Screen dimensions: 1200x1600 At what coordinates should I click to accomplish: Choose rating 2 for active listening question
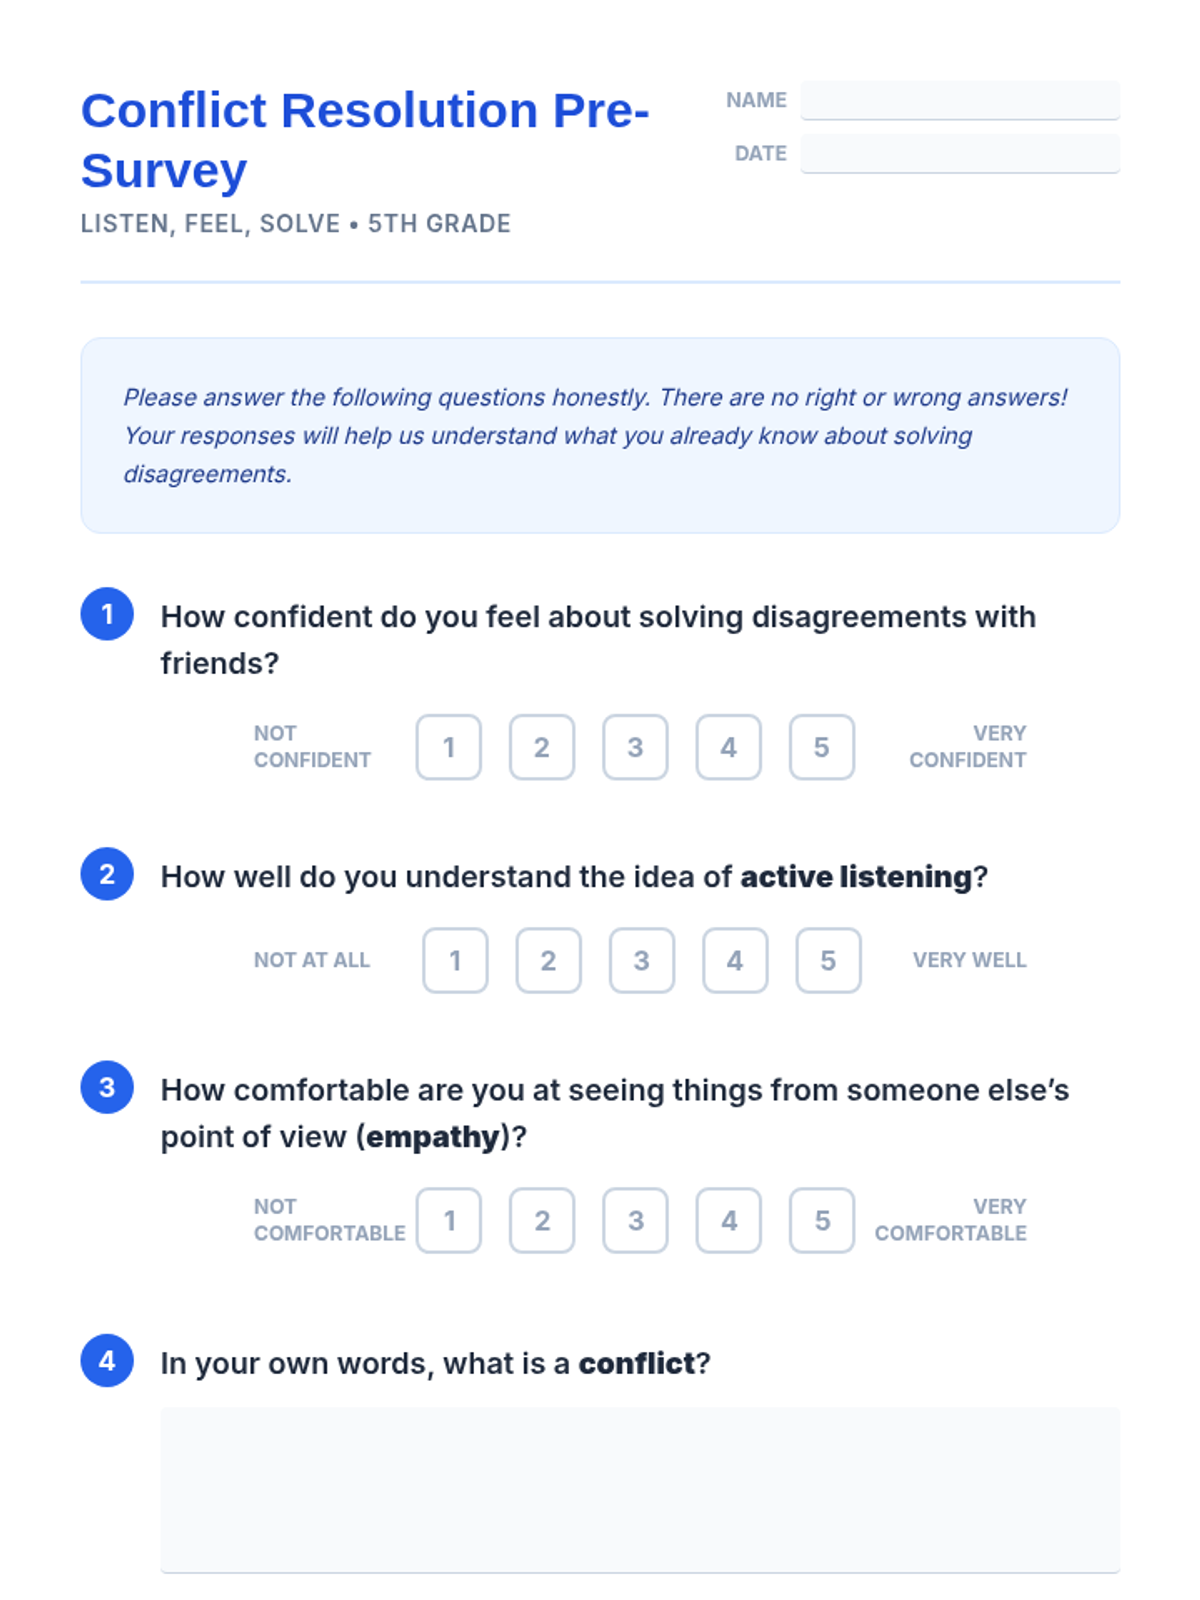click(548, 960)
